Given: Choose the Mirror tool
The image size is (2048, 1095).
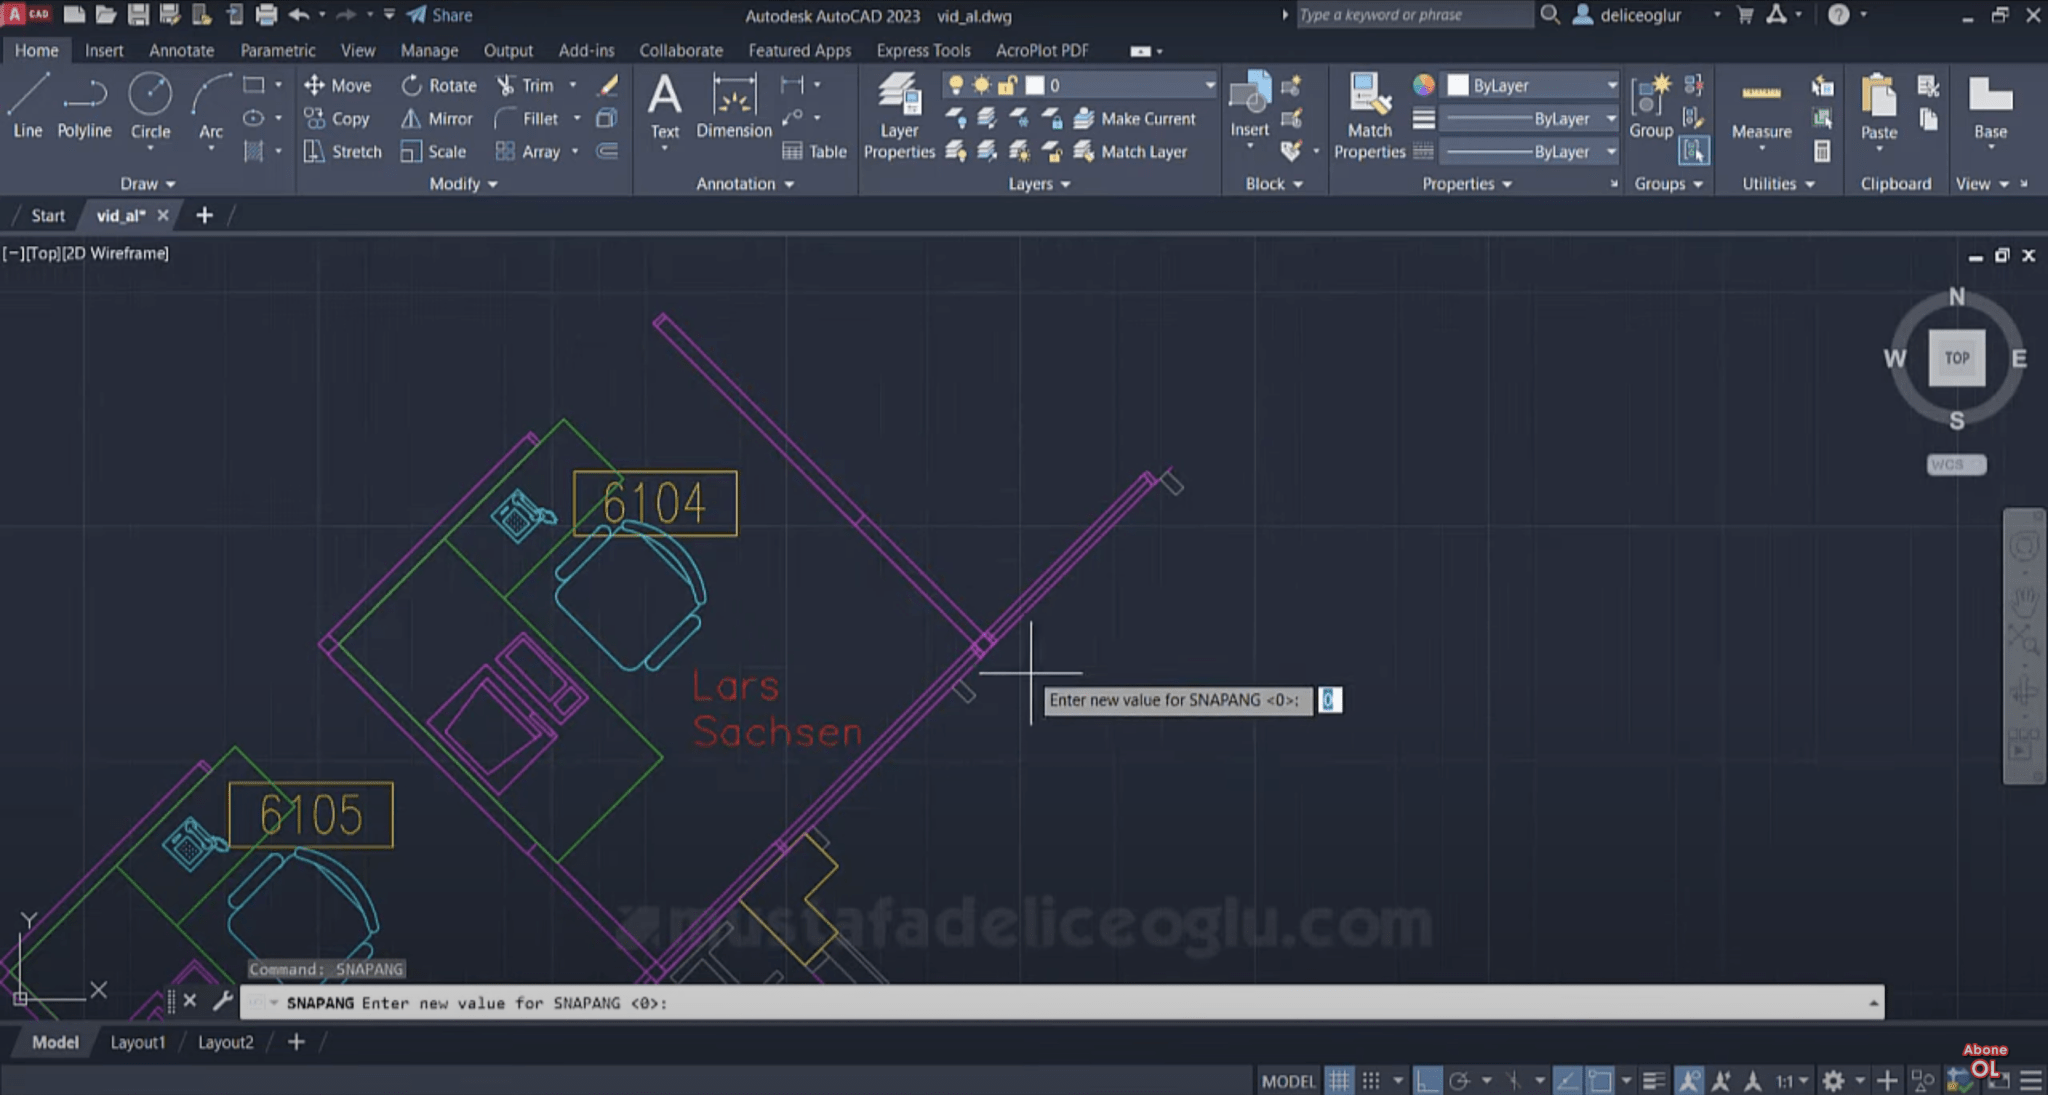Looking at the screenshot, I should pyautogui.click(x=436, y=118).
